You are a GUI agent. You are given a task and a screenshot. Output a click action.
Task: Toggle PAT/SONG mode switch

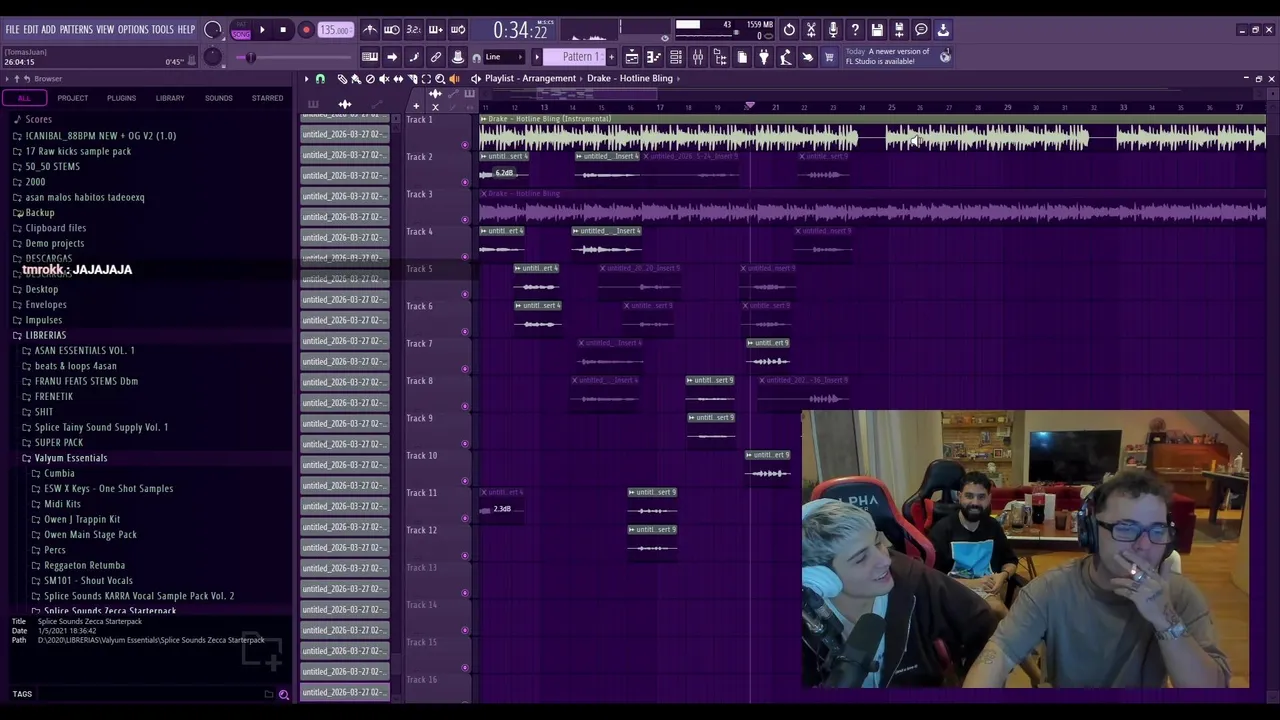point(241,31)
